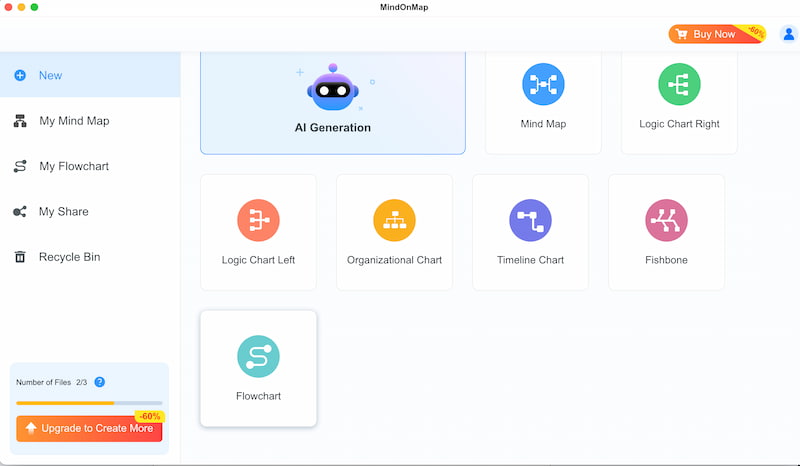Click the Number of Files 2/3 text
The width and height of the screenshot is (800, 466).
coord(52,382)
